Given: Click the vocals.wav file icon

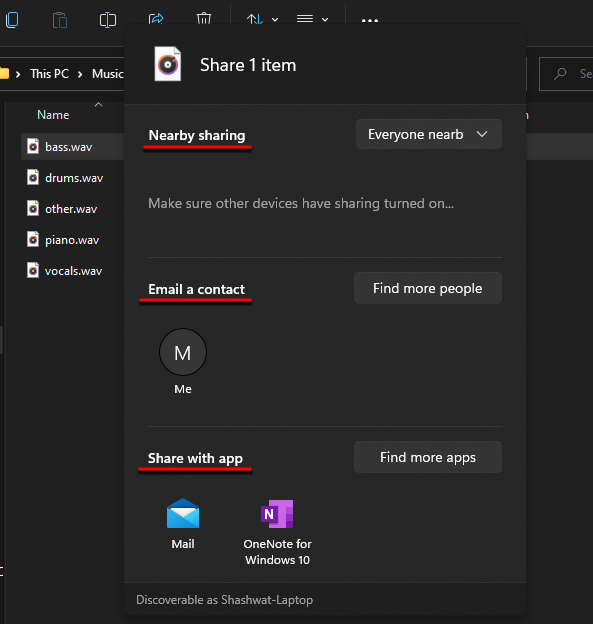Looking at the screenshot, I should pos(33,271).
